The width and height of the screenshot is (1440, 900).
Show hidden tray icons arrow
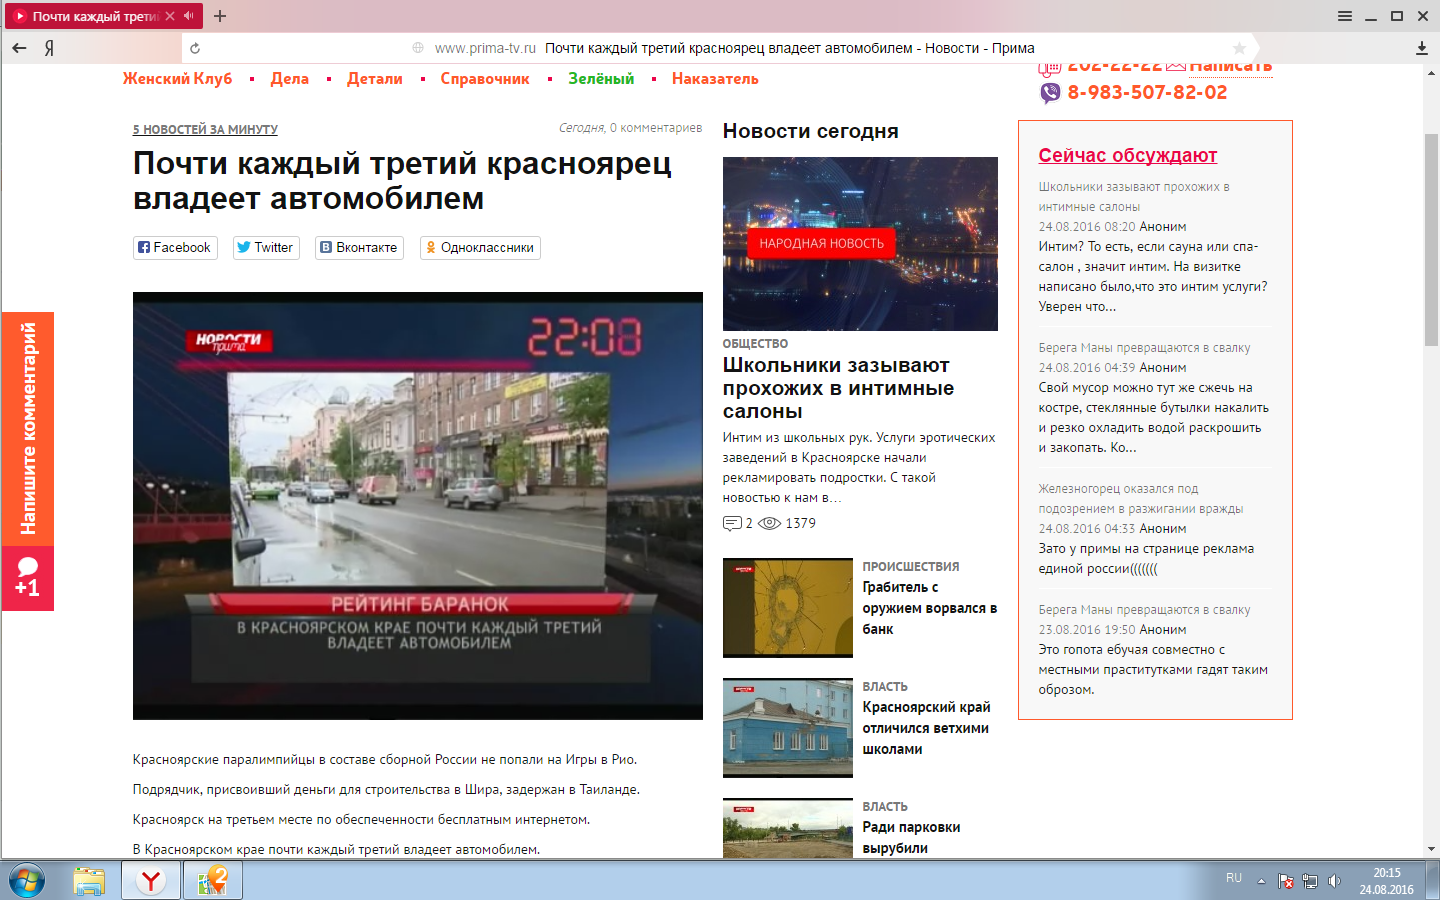click(x=1261, y=881)
